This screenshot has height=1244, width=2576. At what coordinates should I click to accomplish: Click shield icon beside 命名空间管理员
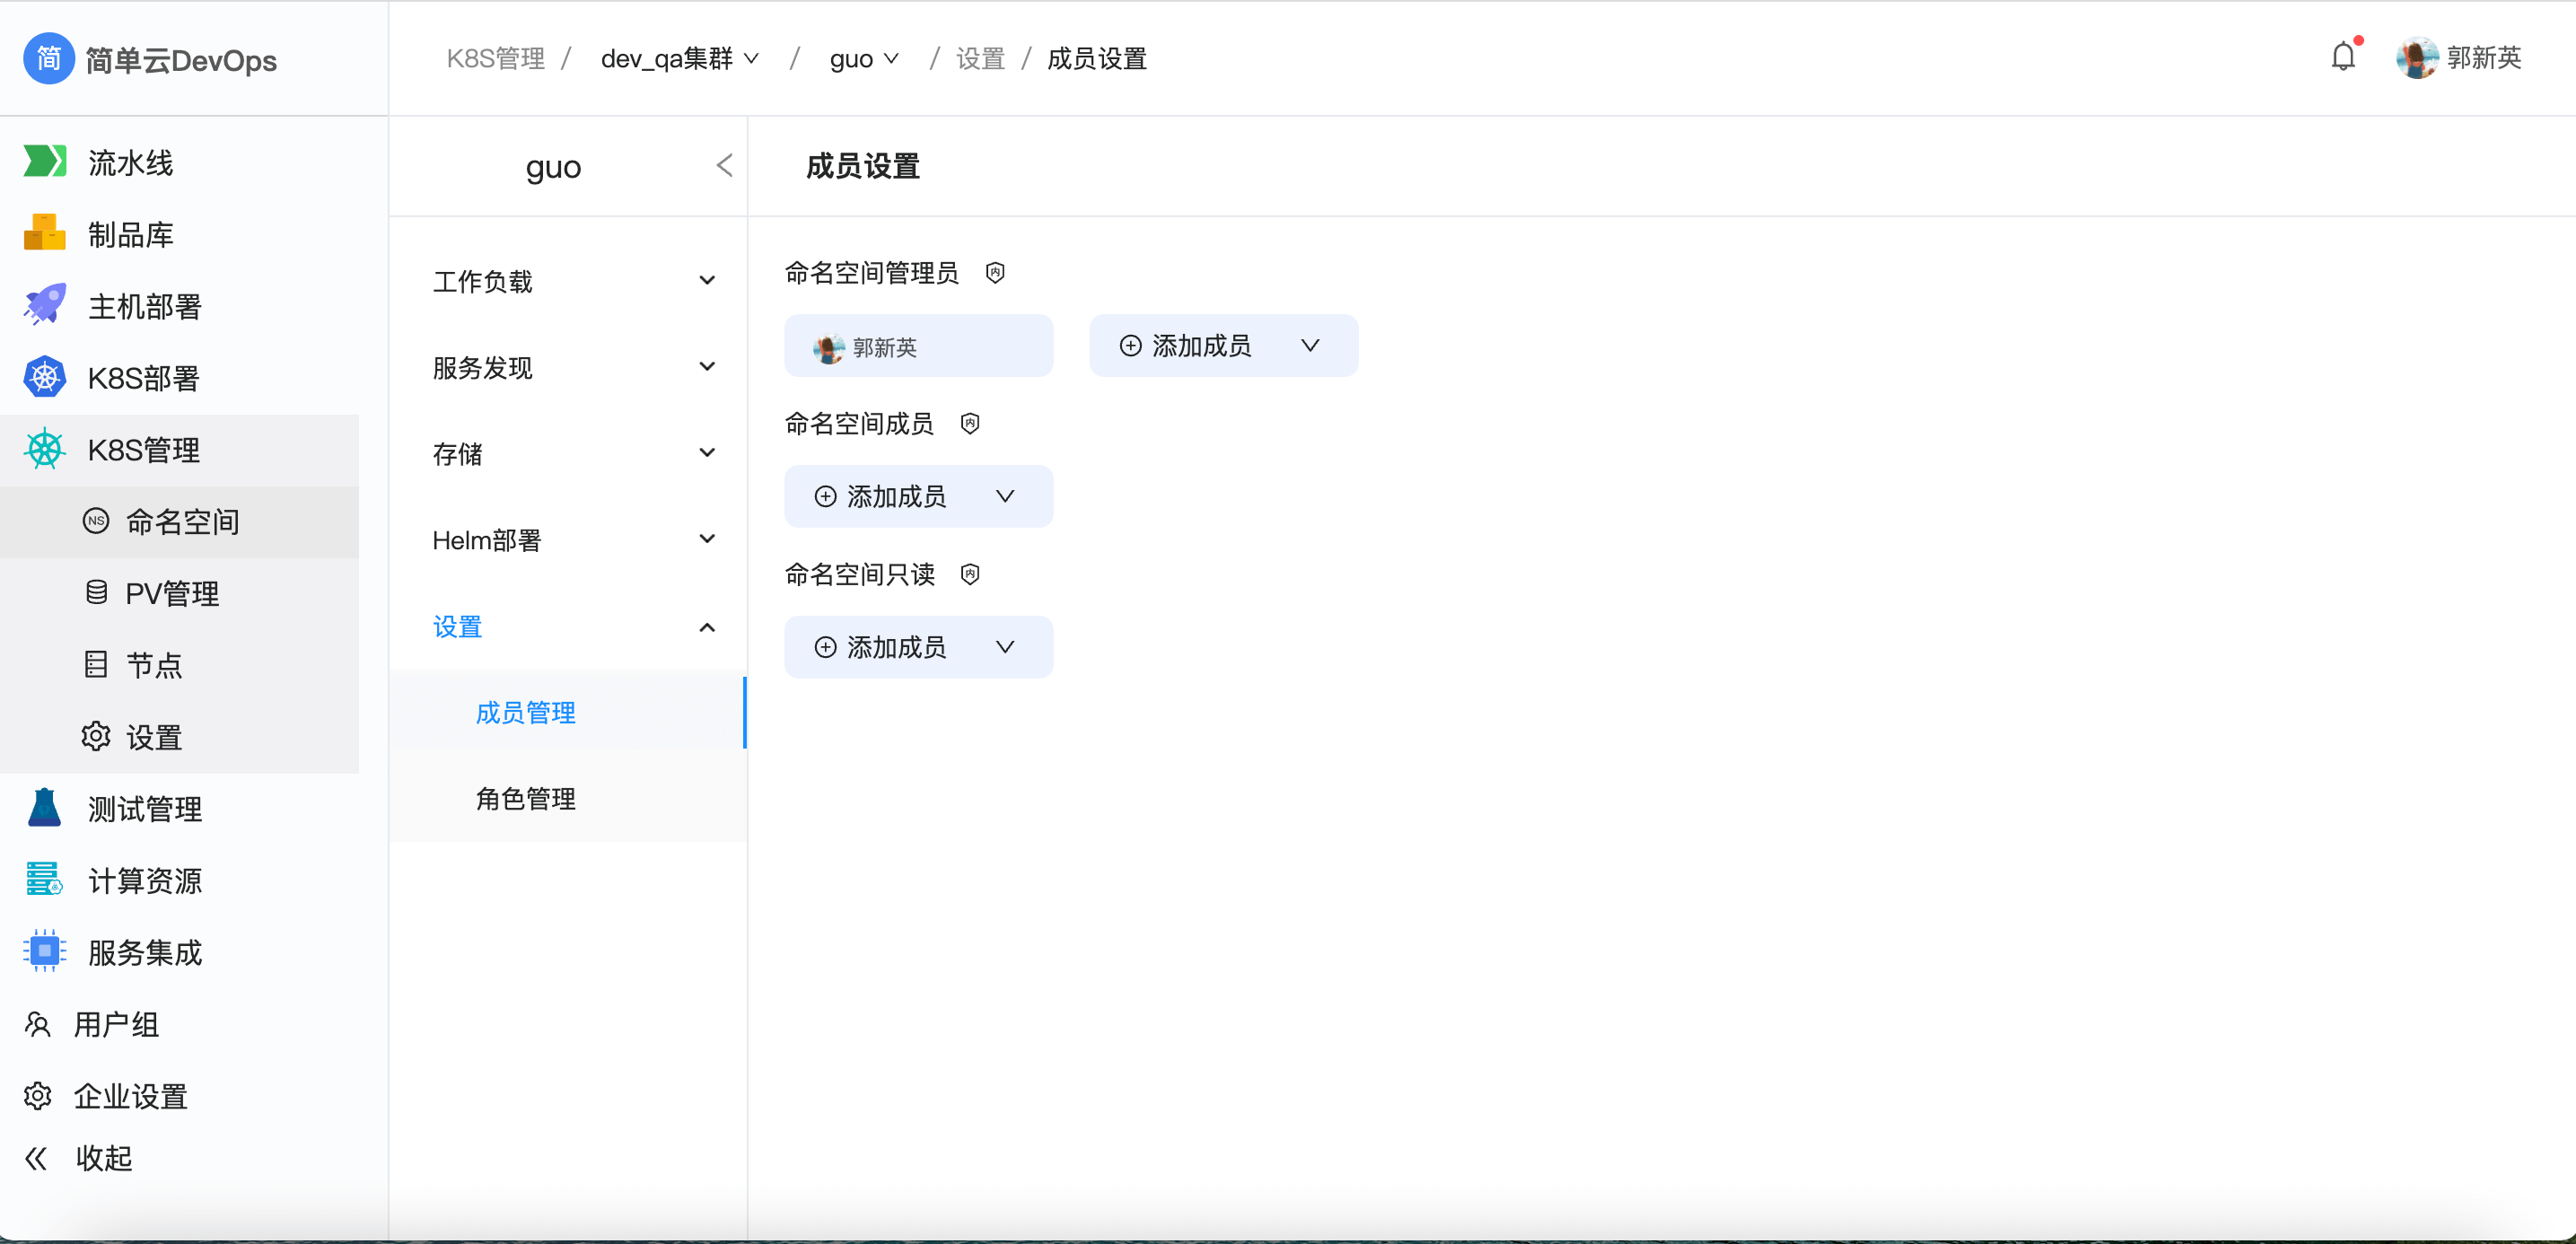(x=994, y=273)
